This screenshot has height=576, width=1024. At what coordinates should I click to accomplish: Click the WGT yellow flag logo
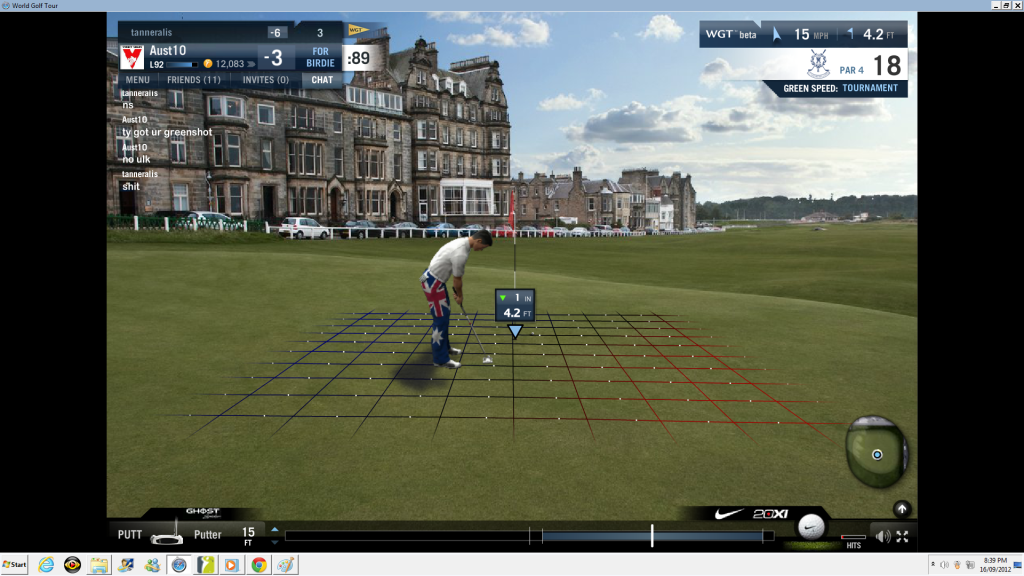pyautogui.click(x=357, y=31)
